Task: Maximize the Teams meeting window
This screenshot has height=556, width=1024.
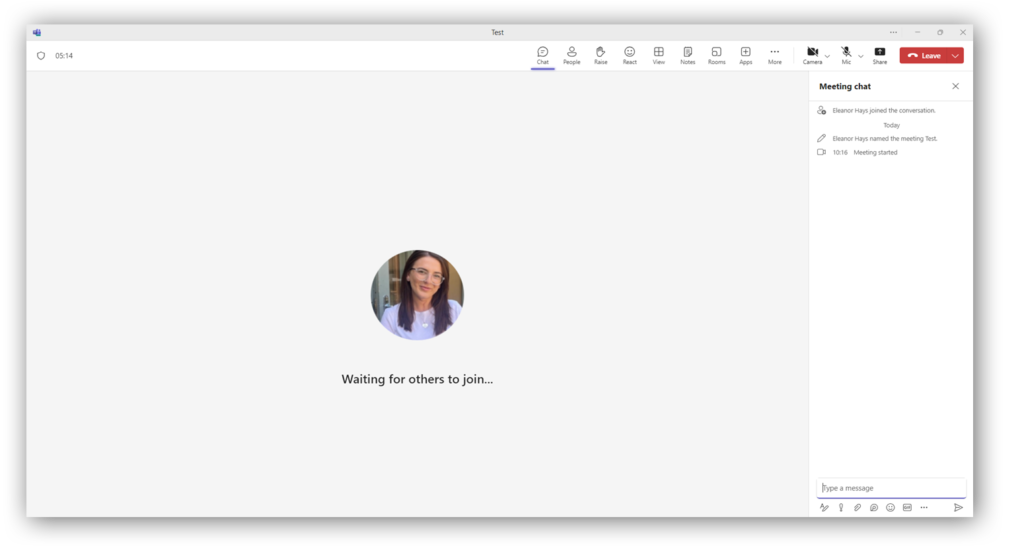Action: [x=940, y=32]
